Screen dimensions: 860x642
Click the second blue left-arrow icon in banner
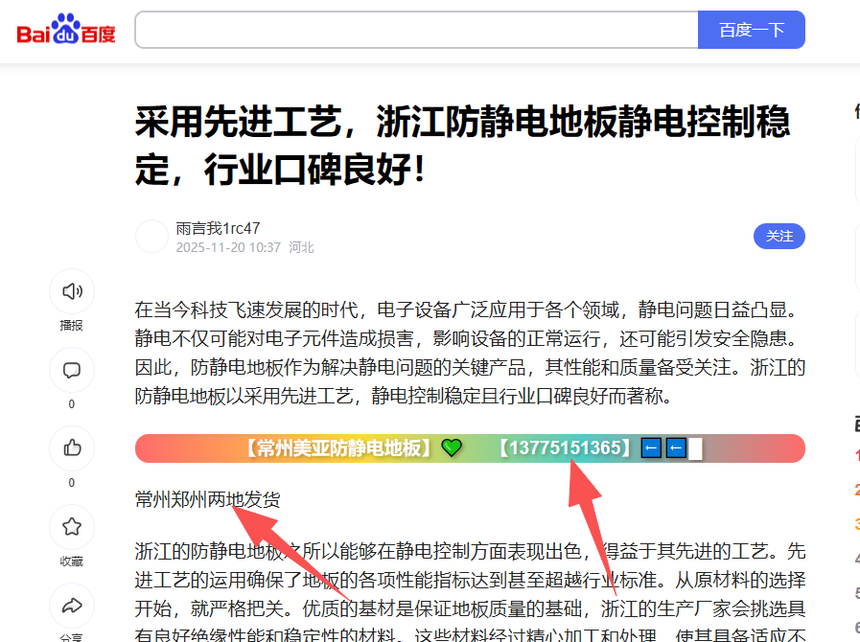tap(676, 448)
